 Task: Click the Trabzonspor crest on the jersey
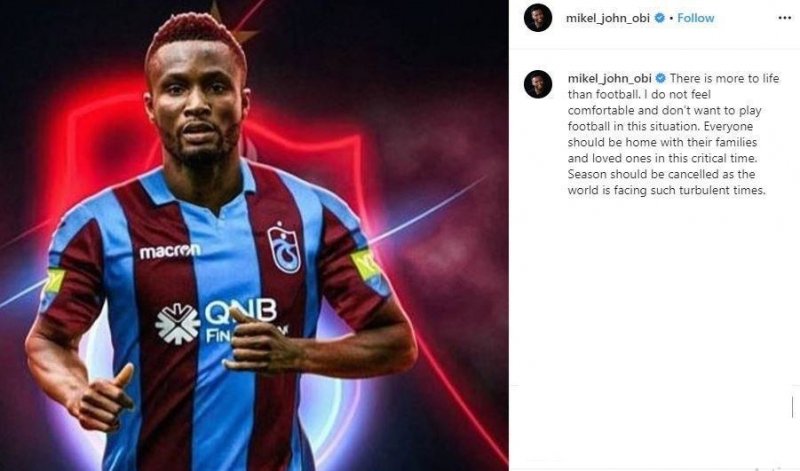(284, 249)
